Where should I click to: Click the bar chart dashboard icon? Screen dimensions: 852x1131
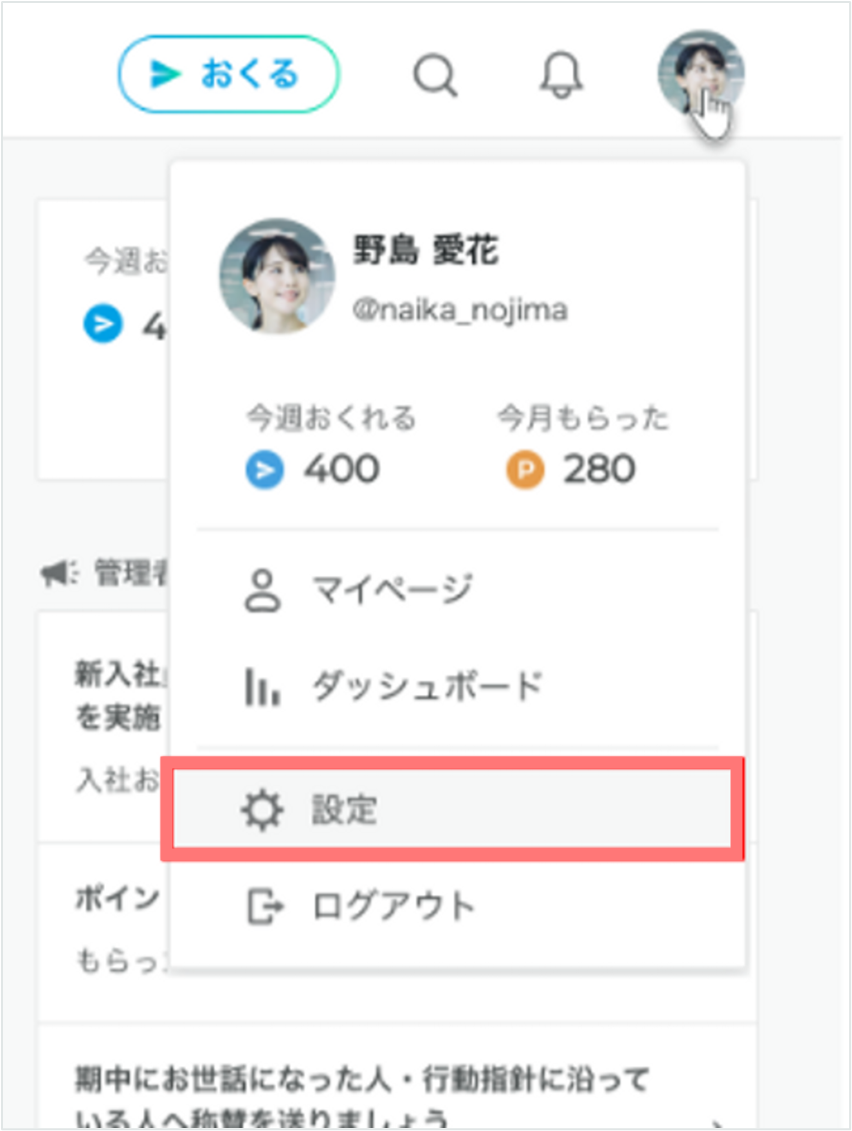point(262,687)
